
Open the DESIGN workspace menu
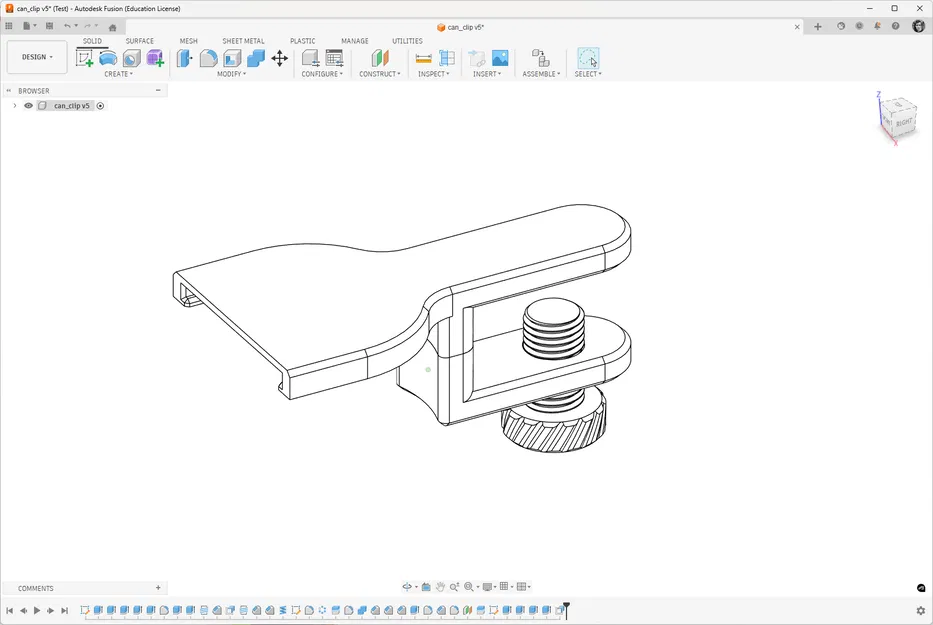coord(36,57)
